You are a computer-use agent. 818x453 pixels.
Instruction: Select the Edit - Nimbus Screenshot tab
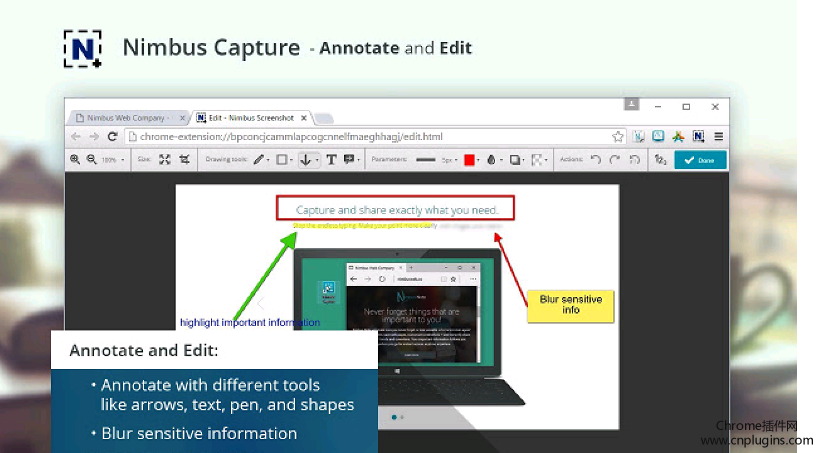tap(251, 118)
